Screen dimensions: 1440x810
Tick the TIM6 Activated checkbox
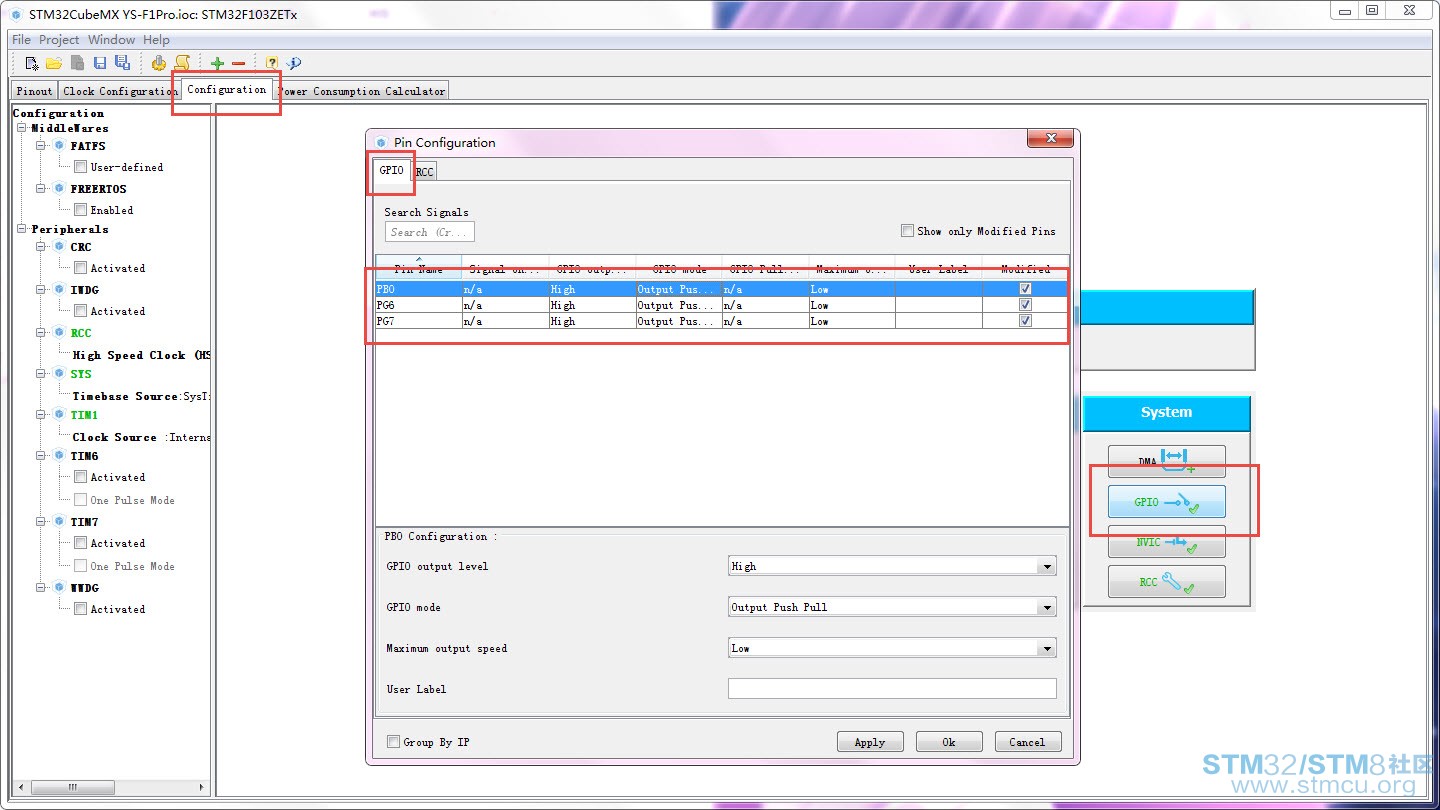tap(80, 477)
